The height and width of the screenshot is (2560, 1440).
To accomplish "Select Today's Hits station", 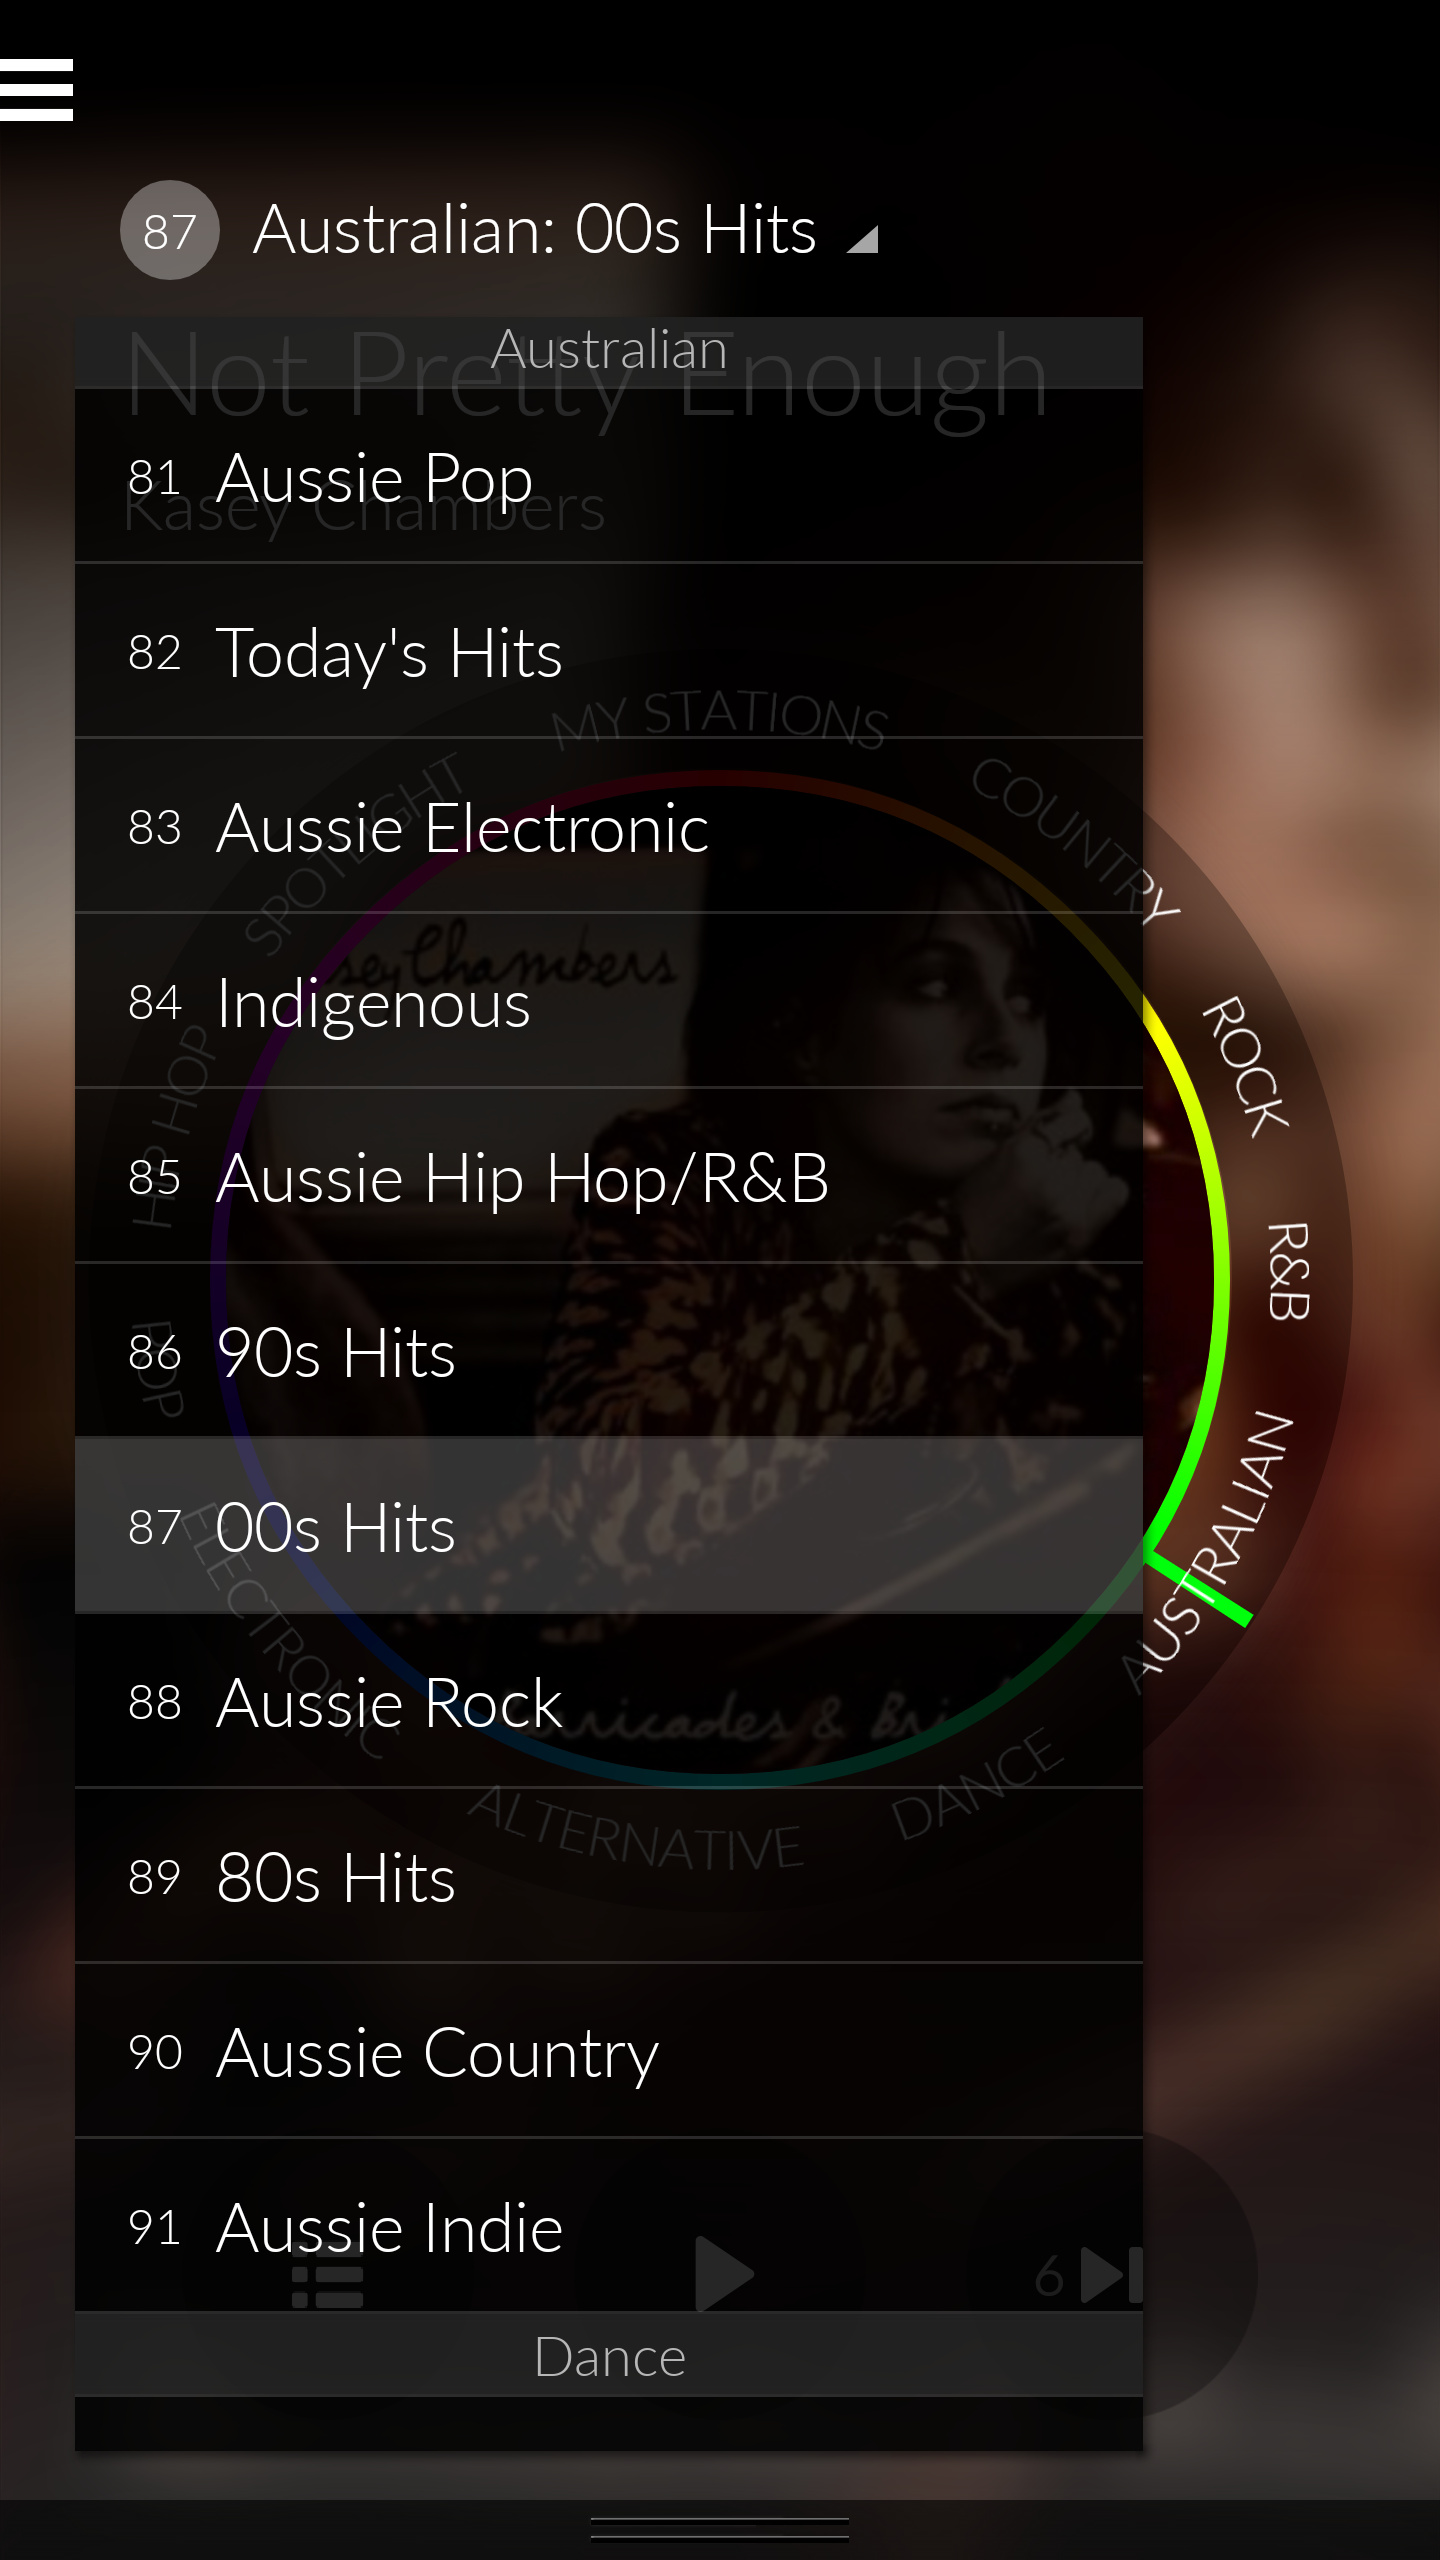I will click(x=609, y=651).
